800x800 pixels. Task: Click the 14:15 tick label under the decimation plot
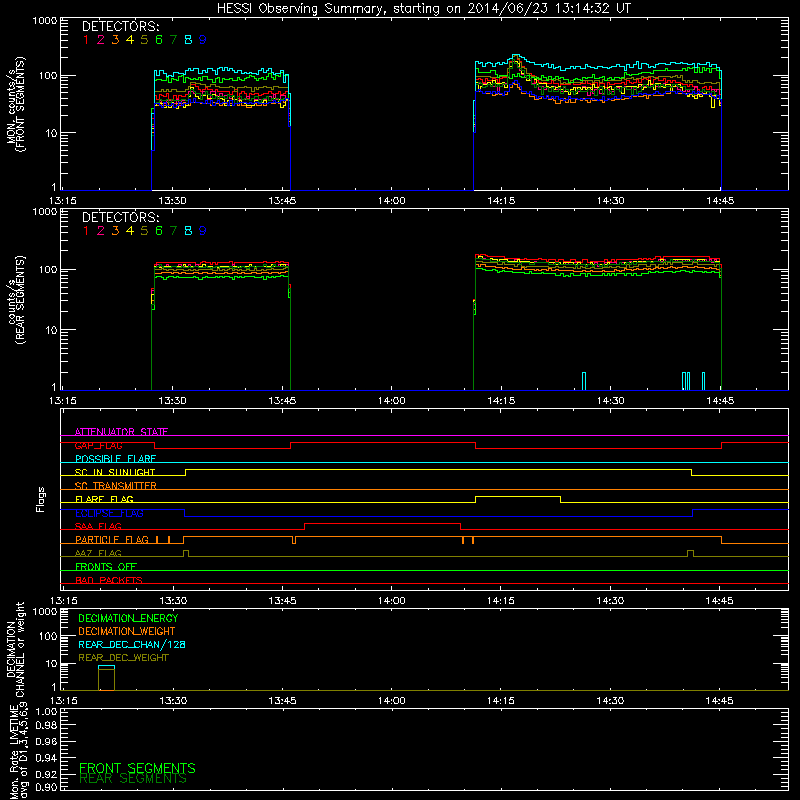501,701
